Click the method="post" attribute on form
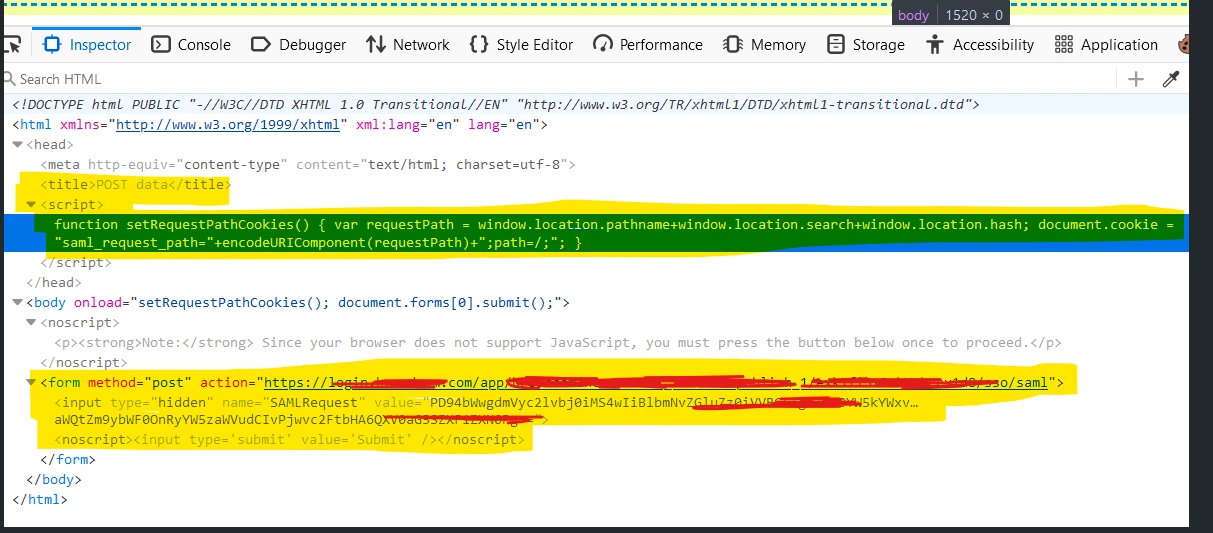This screenshot has width=1213, height=533. pyautogui.click(x=140, y=382)
